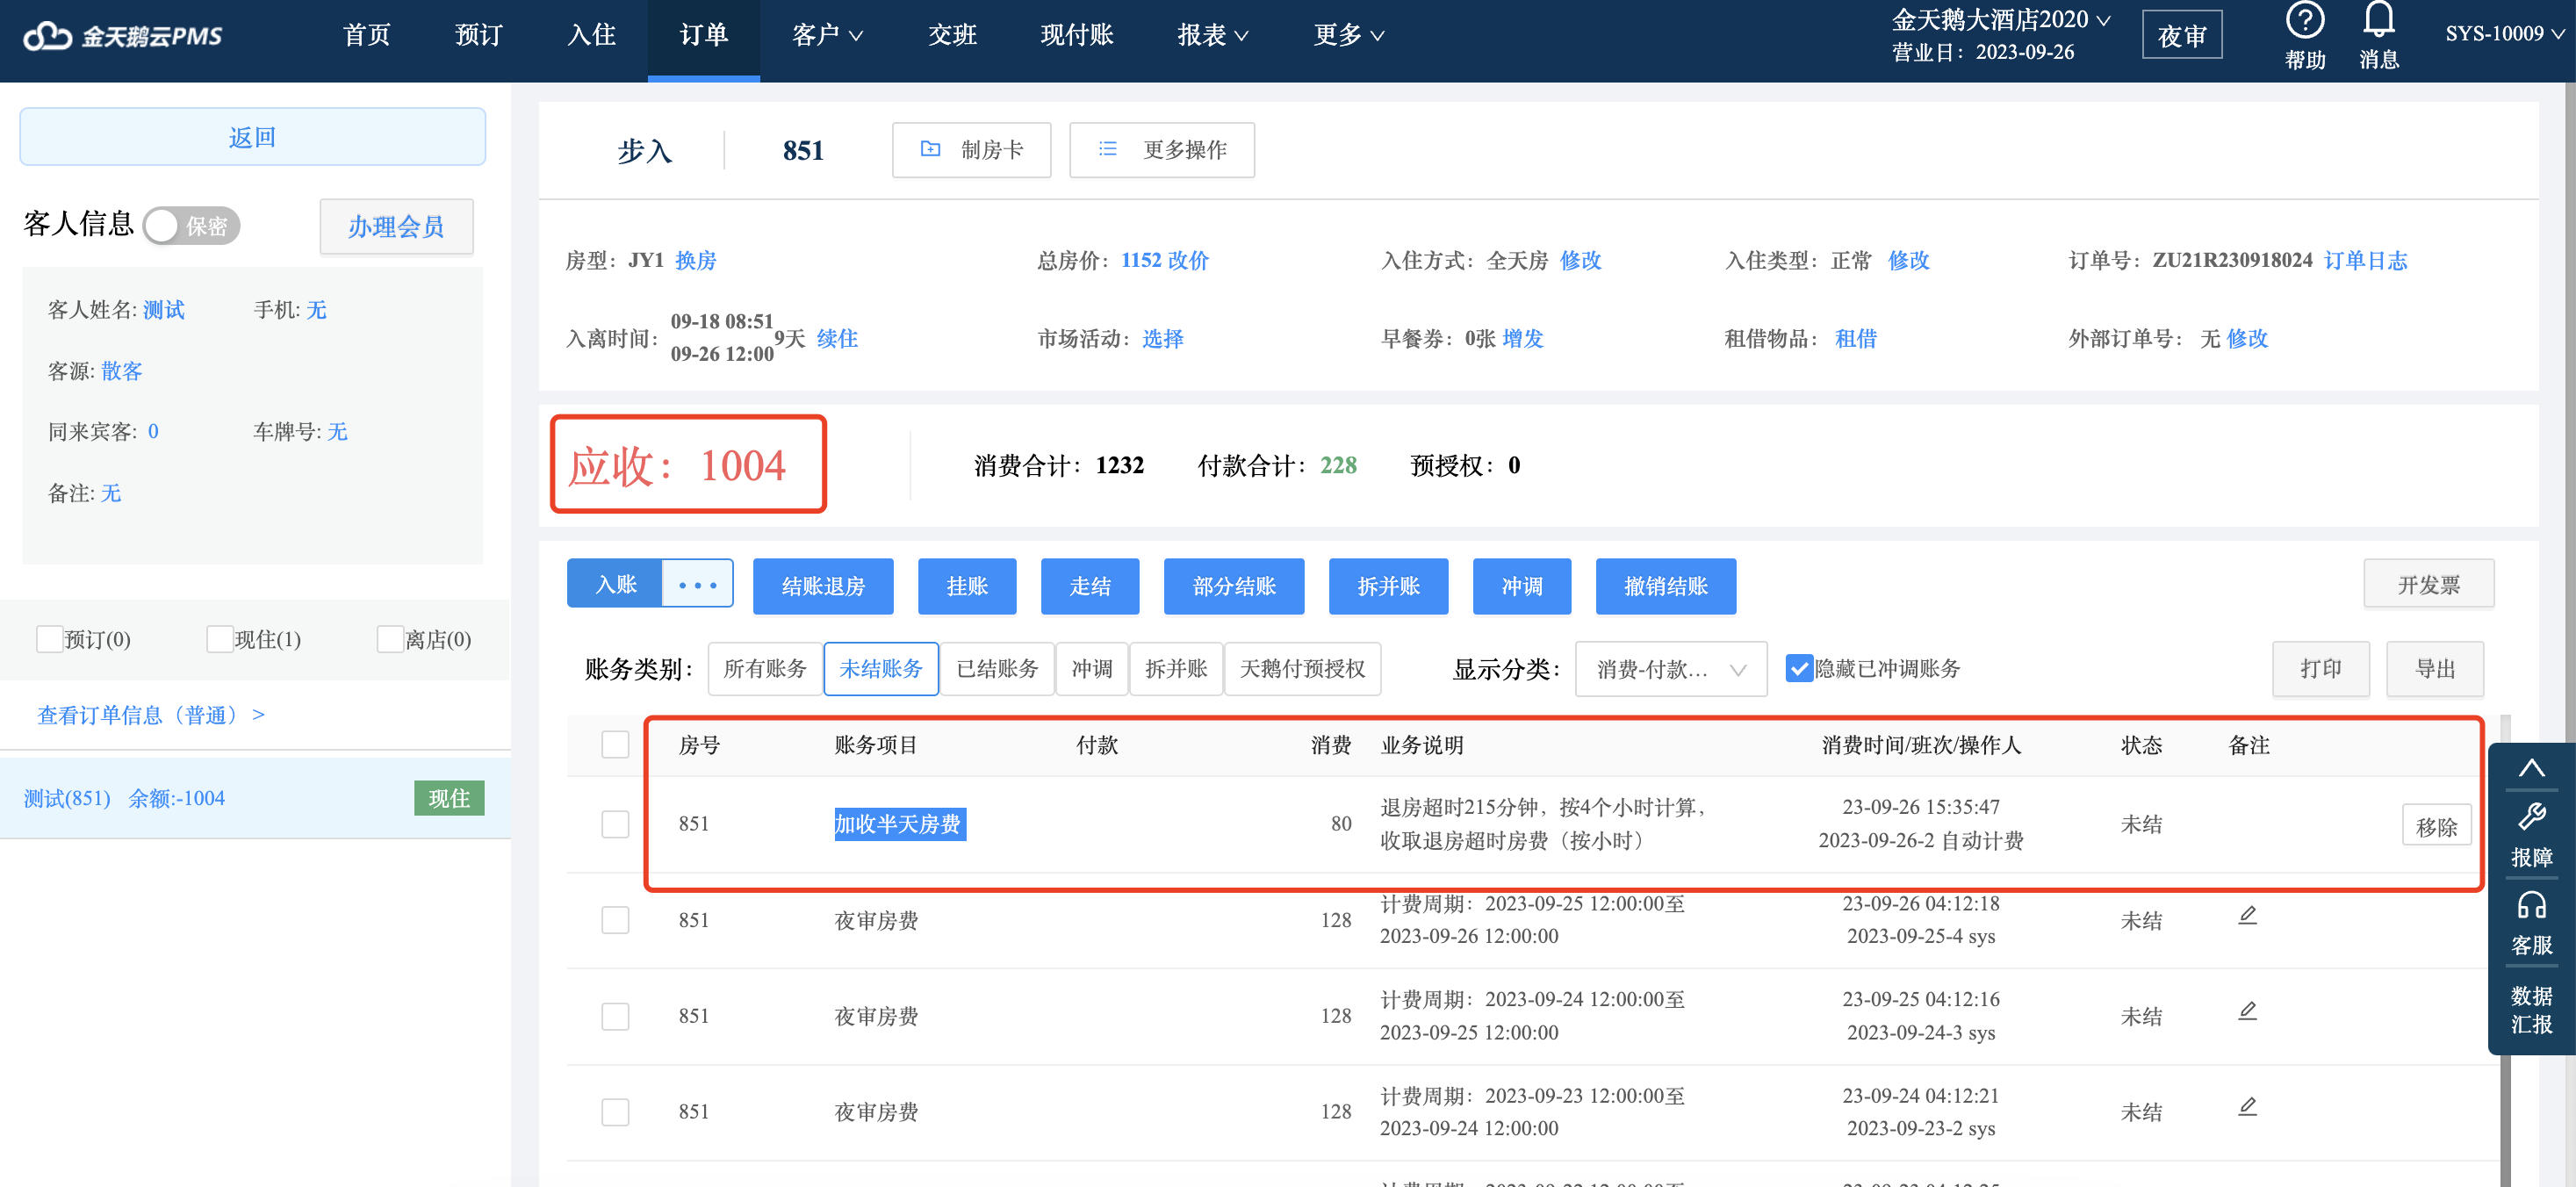Viewport: 2576px width, 1187px height.
Task: Select checkbox for 2023-09-24-3 sys row
Action: [x=615, y=1016]
